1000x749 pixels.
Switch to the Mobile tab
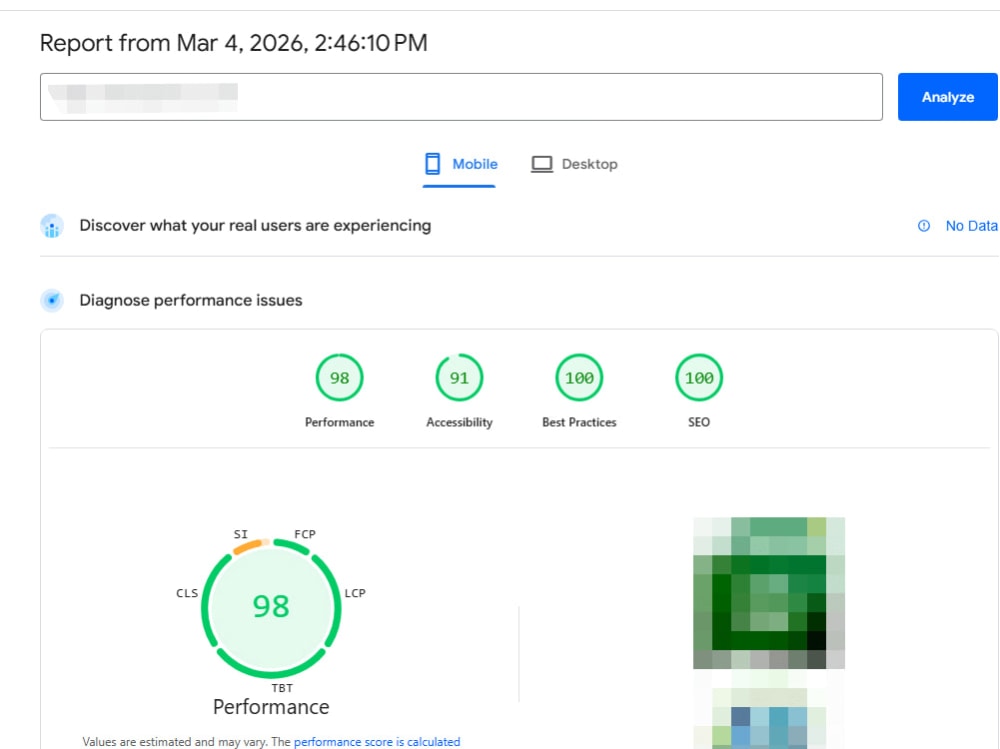pyautogui.click(x=460, y=164)
